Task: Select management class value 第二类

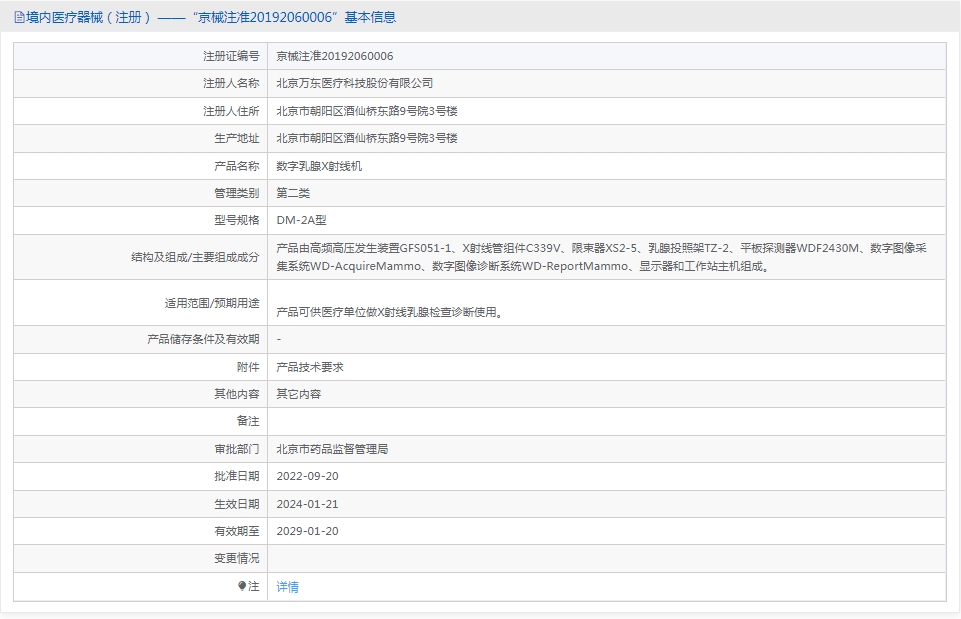Action: click(293, 193)
